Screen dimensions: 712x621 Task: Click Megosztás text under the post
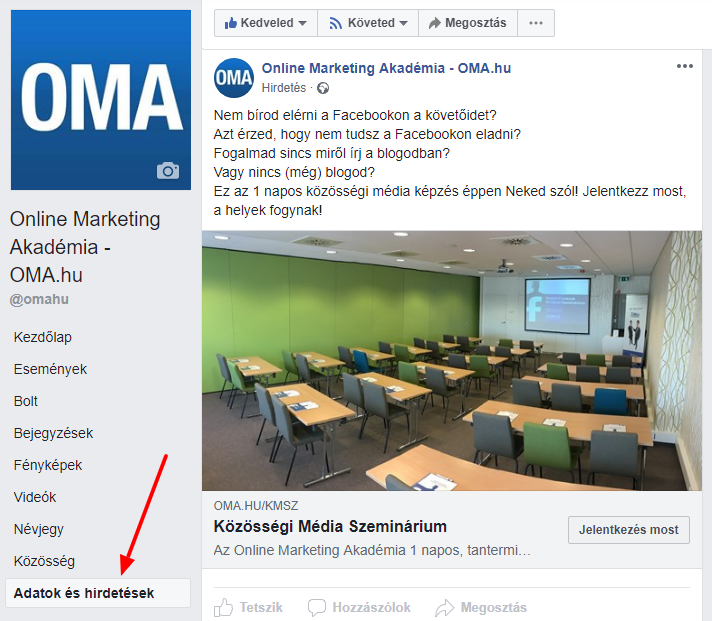[494, 607]
